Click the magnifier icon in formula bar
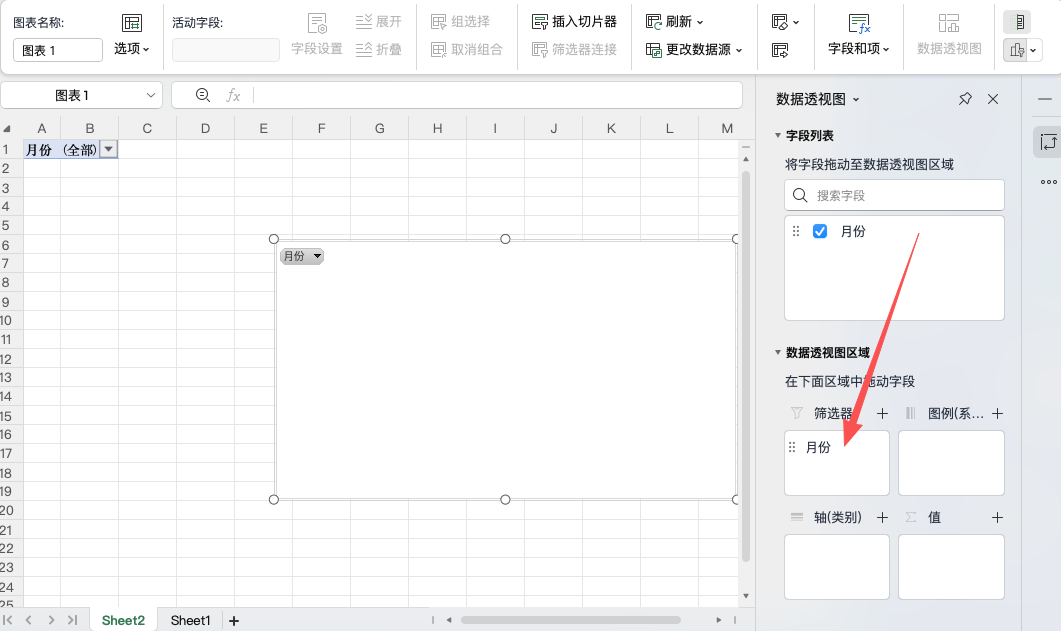 click(x=203, y=94)
